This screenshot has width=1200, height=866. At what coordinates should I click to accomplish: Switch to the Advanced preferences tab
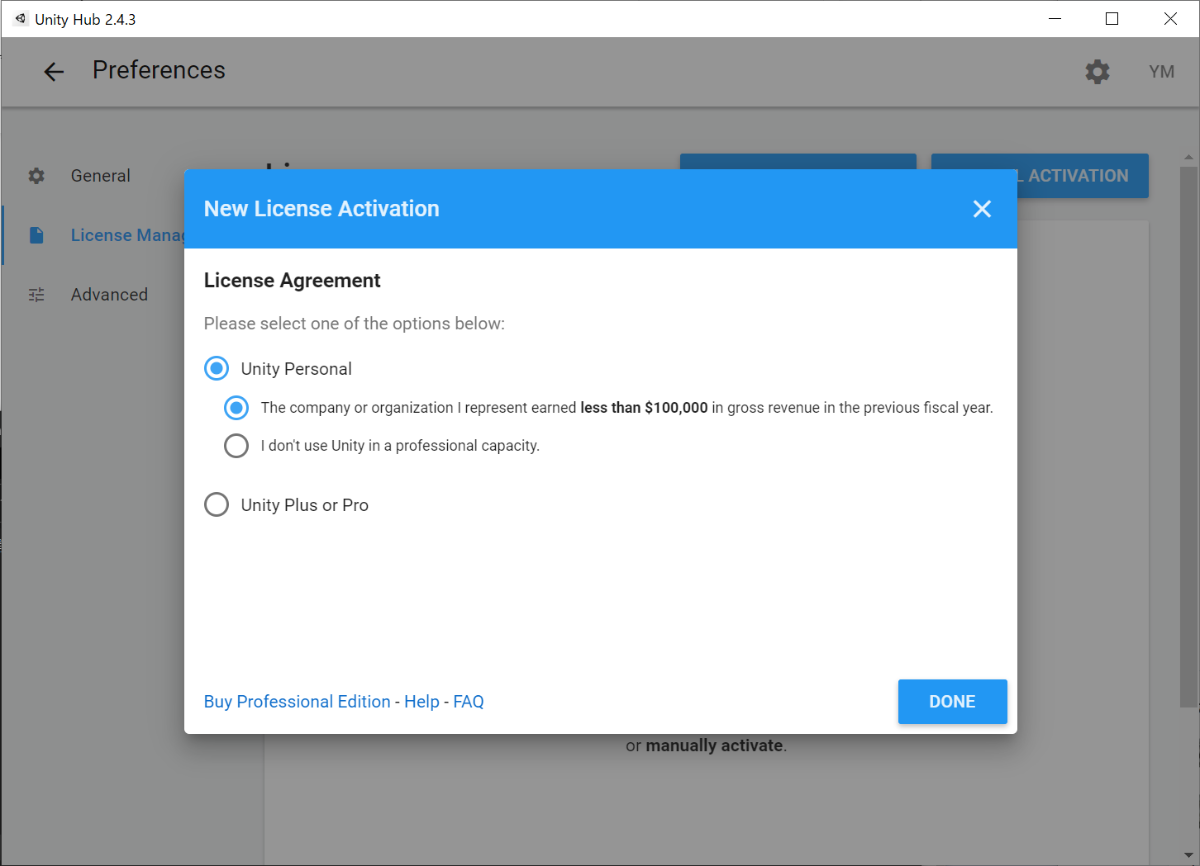click(x=109, y=295)
